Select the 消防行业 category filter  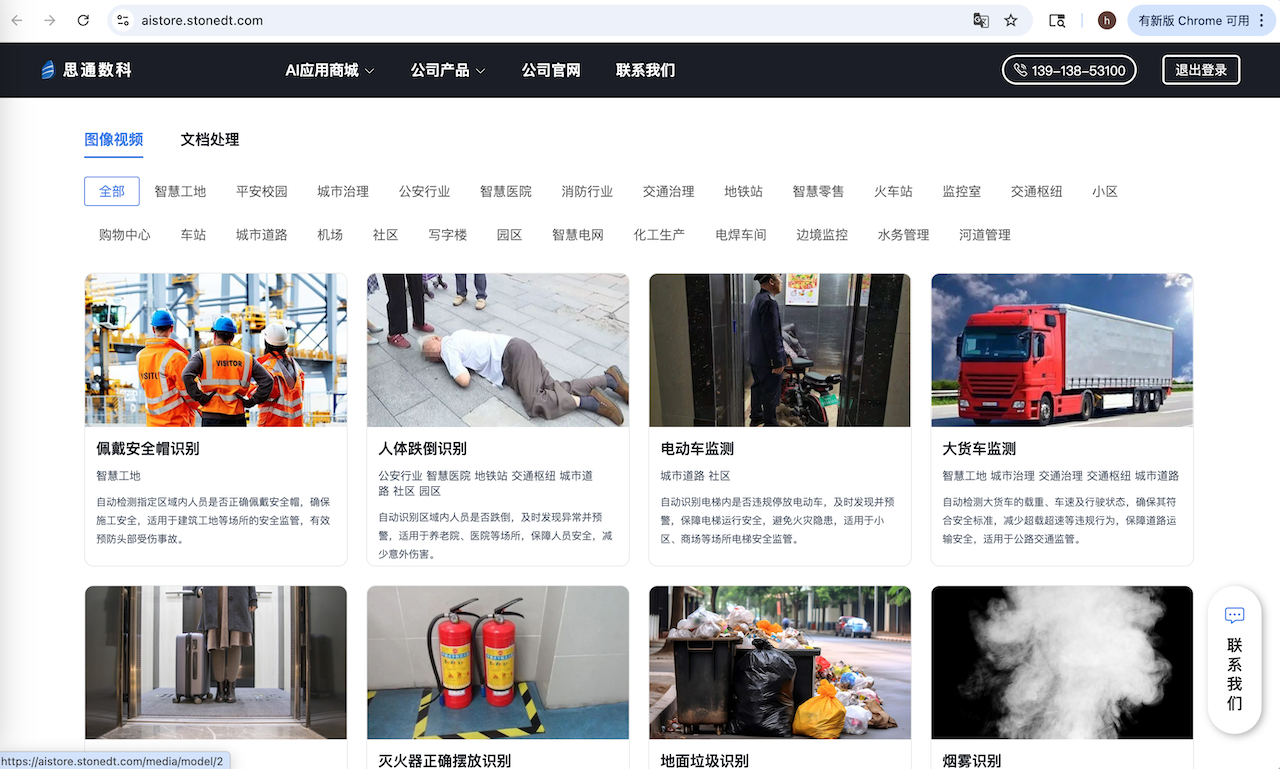pos(587,191)
